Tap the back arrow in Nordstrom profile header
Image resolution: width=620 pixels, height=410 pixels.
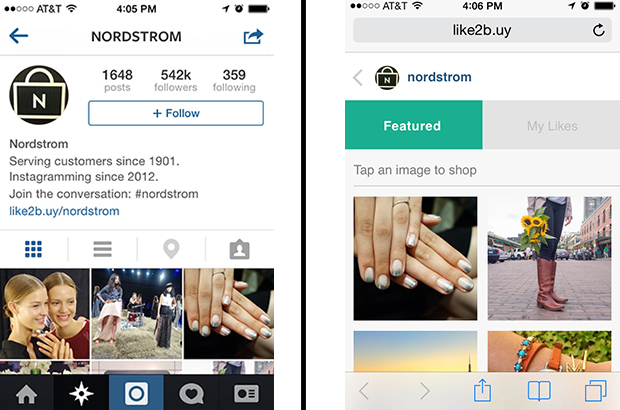click(x=19, y=36)
